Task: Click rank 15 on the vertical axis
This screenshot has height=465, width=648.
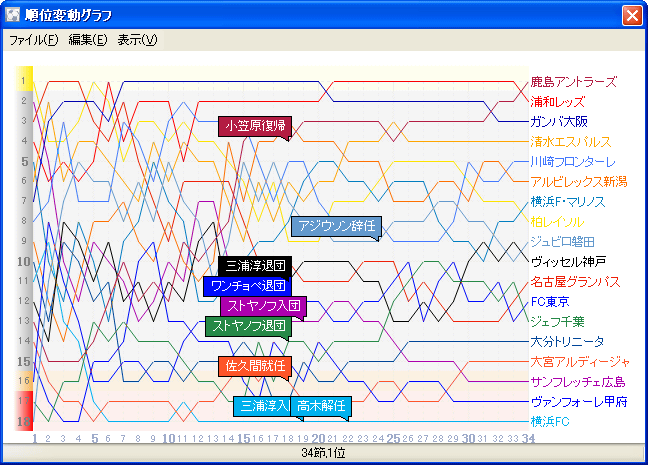Action: point(24,362)
